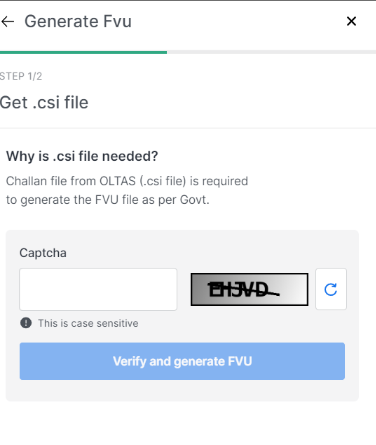
Task: Click the This is case sensitive hint
Action: [88, 323]
